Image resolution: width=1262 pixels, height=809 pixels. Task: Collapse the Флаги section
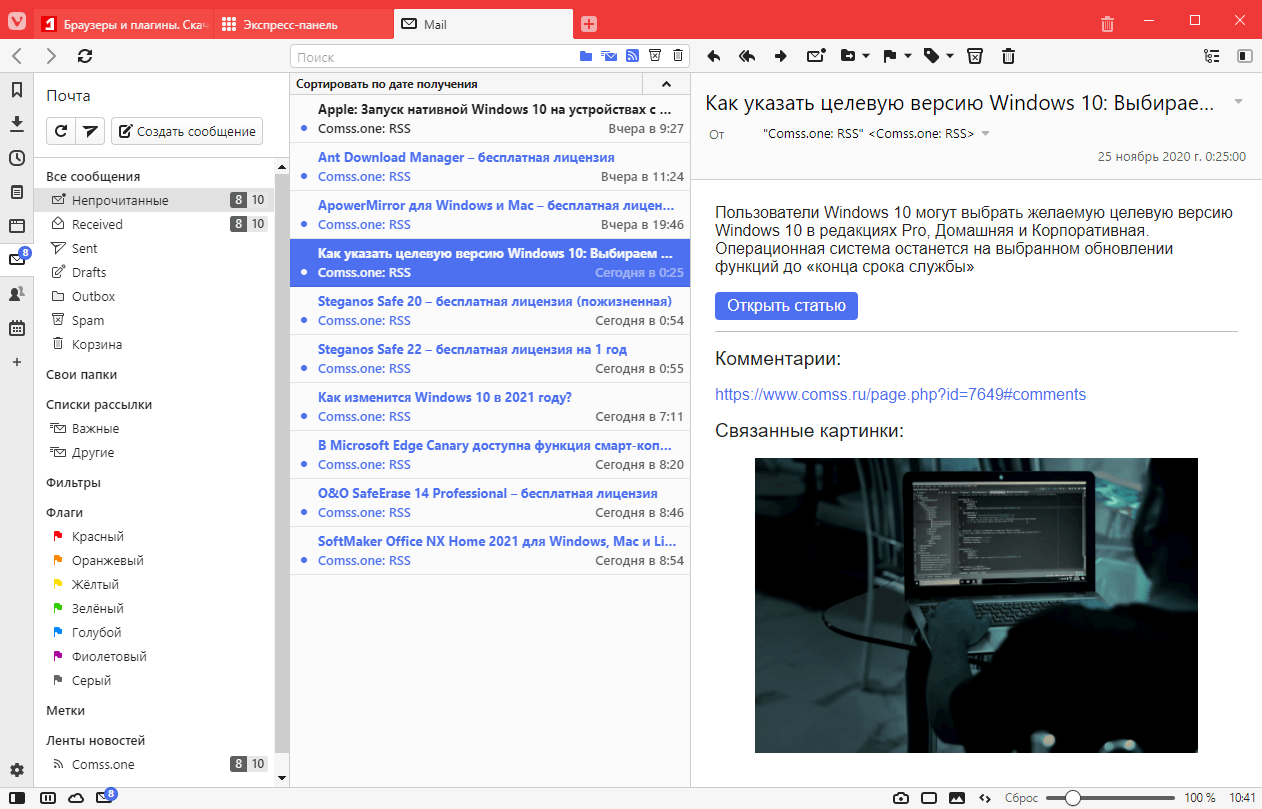64,512
